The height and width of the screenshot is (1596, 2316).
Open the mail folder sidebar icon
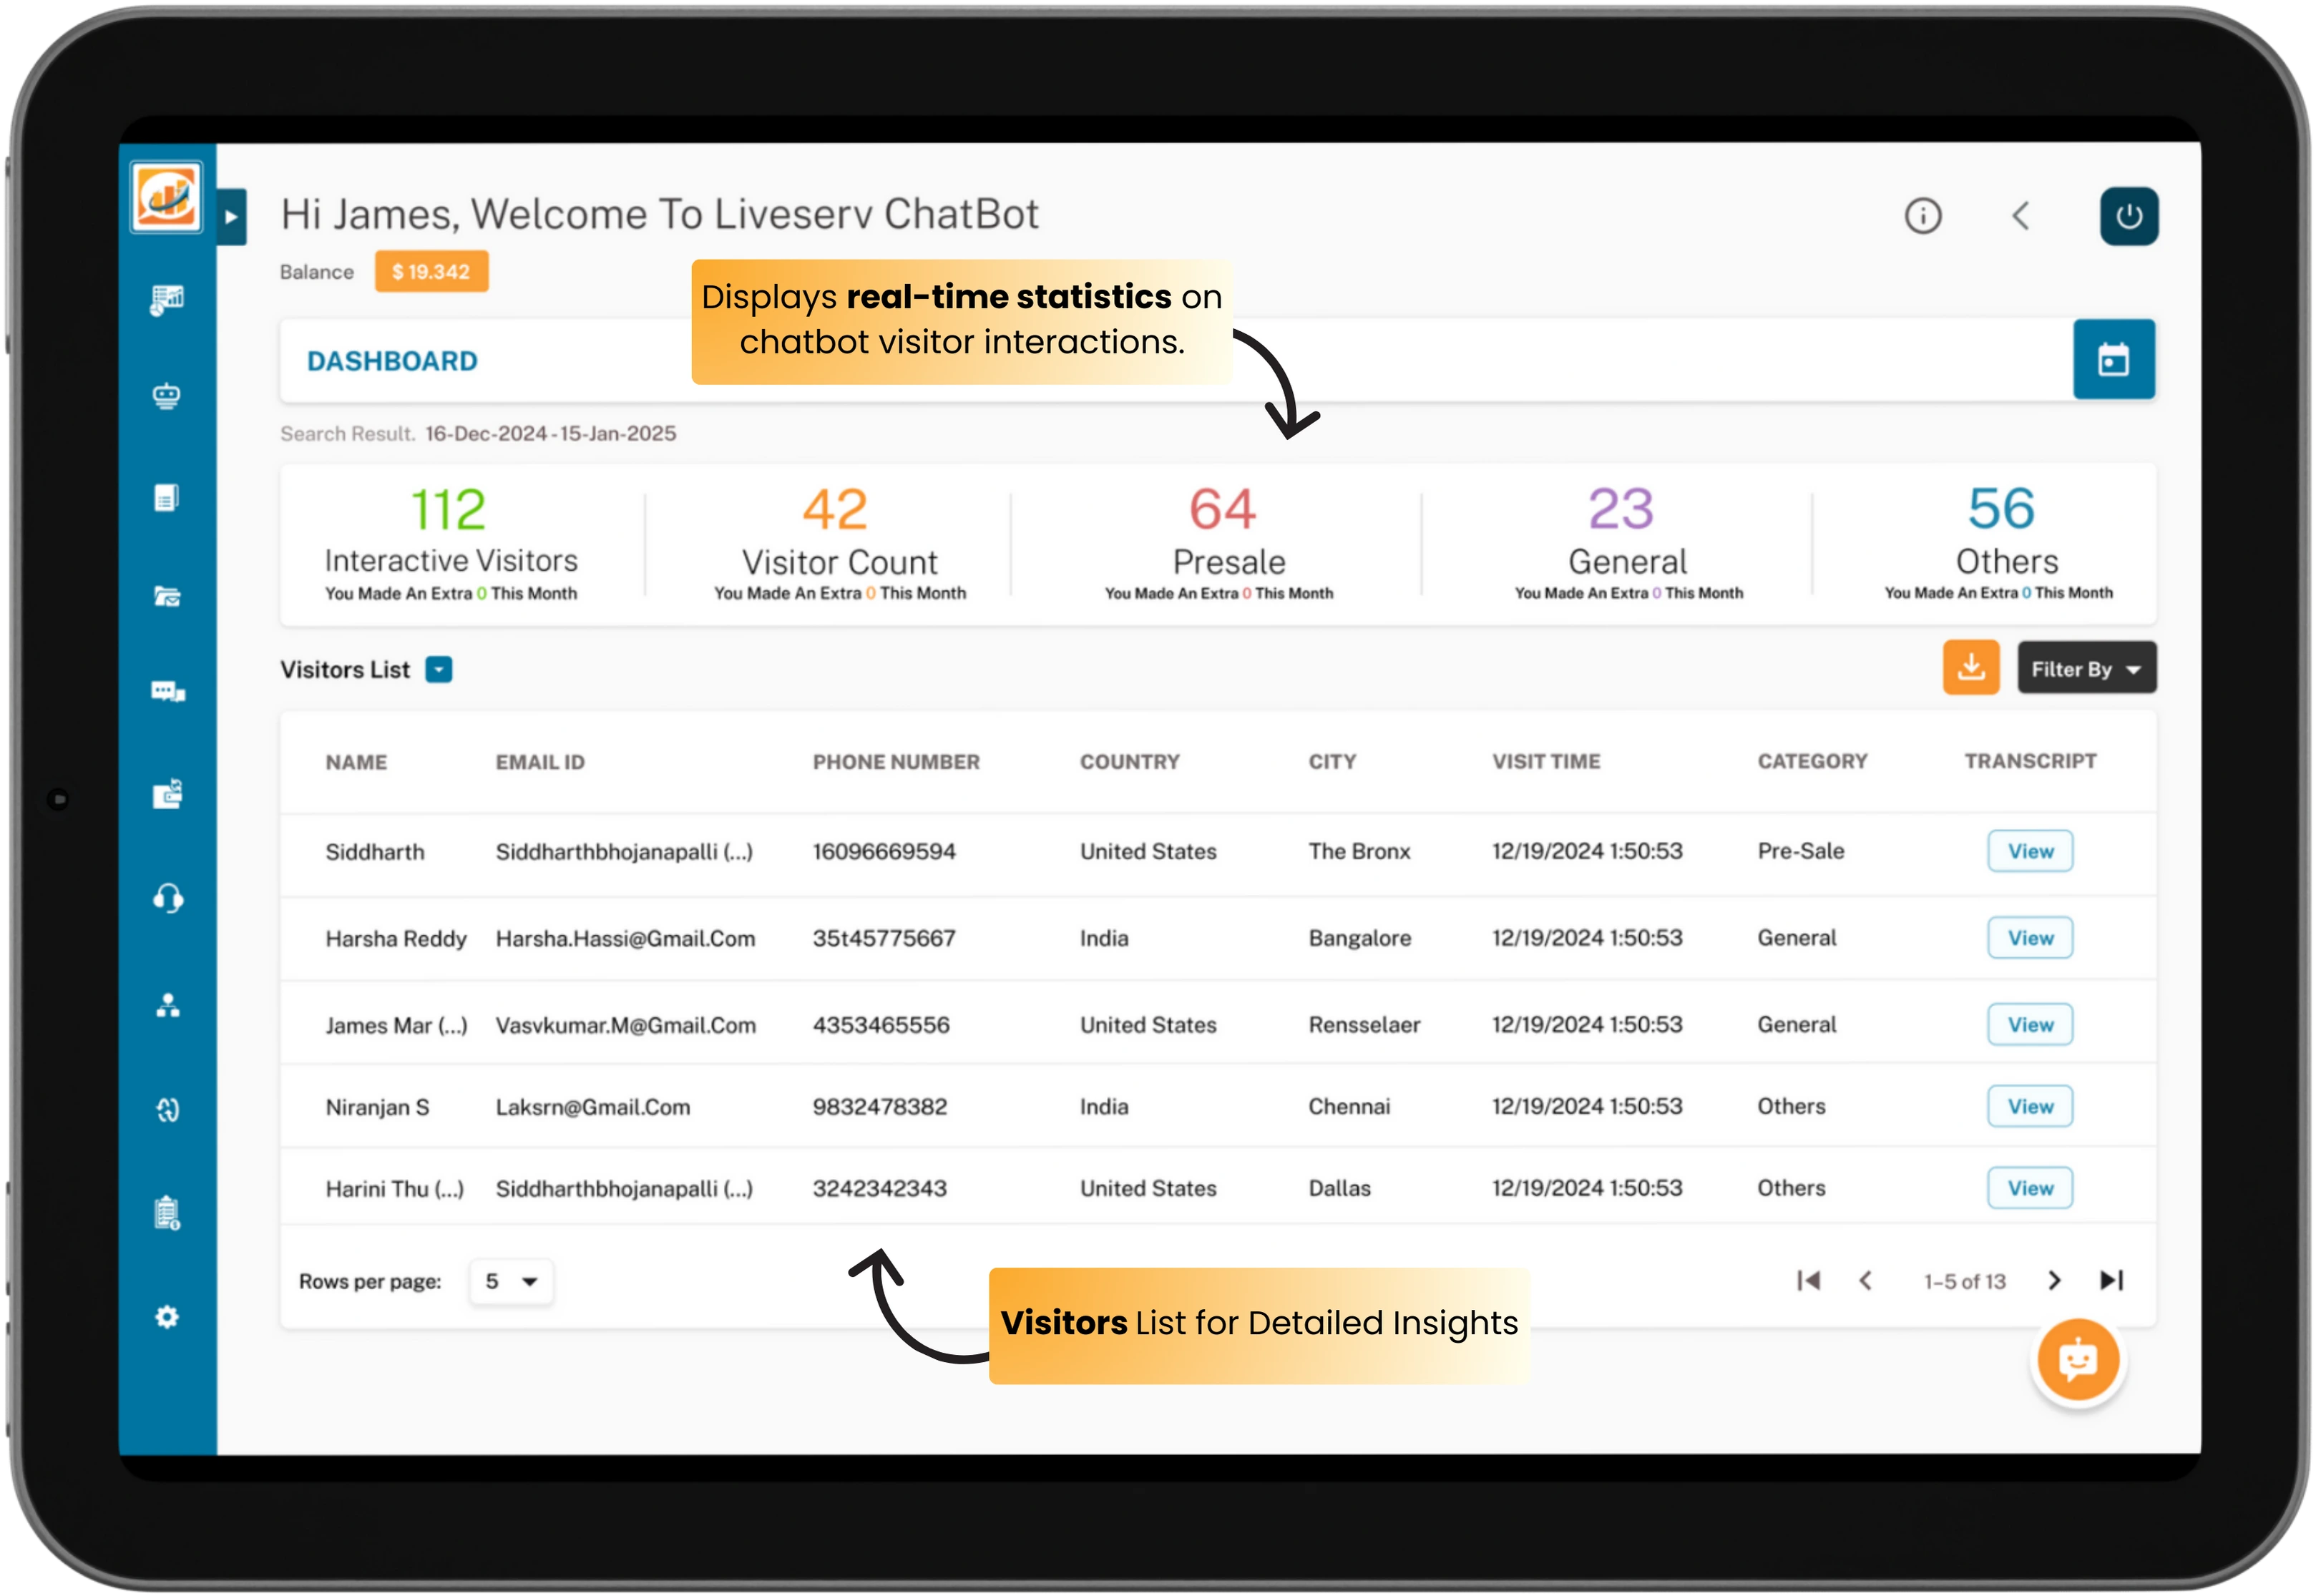[167, 596]
